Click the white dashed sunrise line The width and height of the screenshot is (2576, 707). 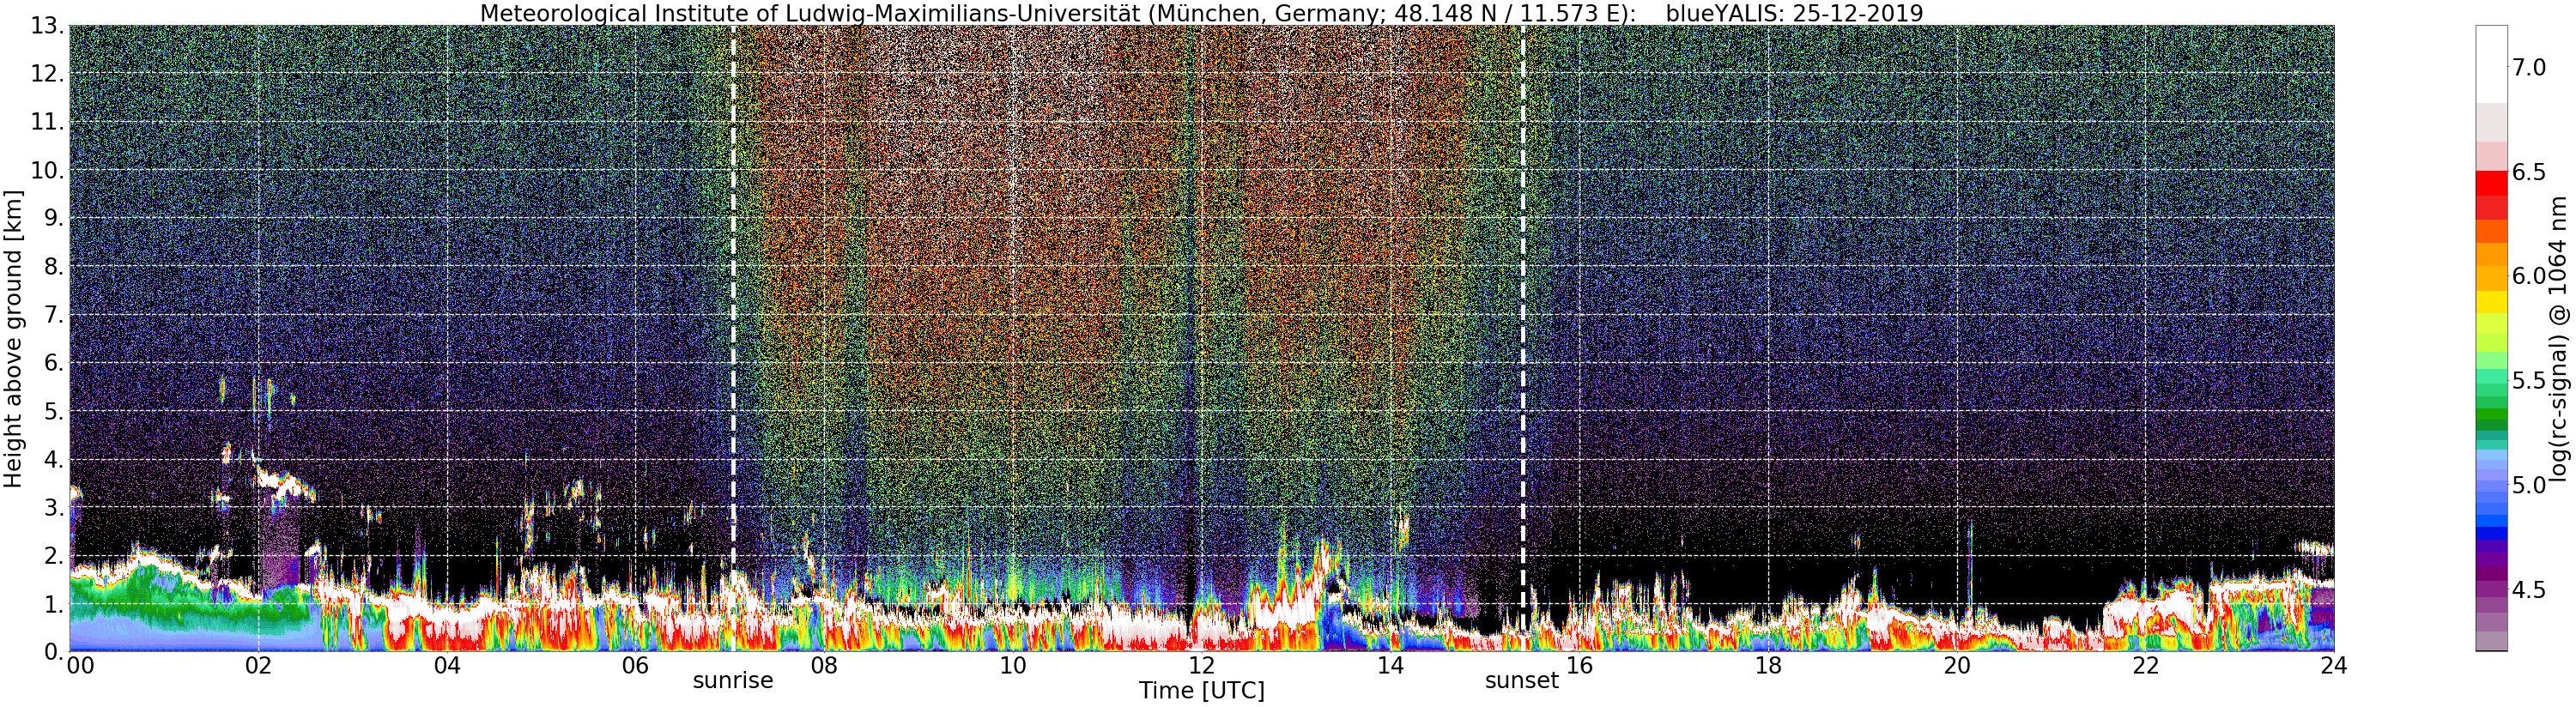[733, 338]
